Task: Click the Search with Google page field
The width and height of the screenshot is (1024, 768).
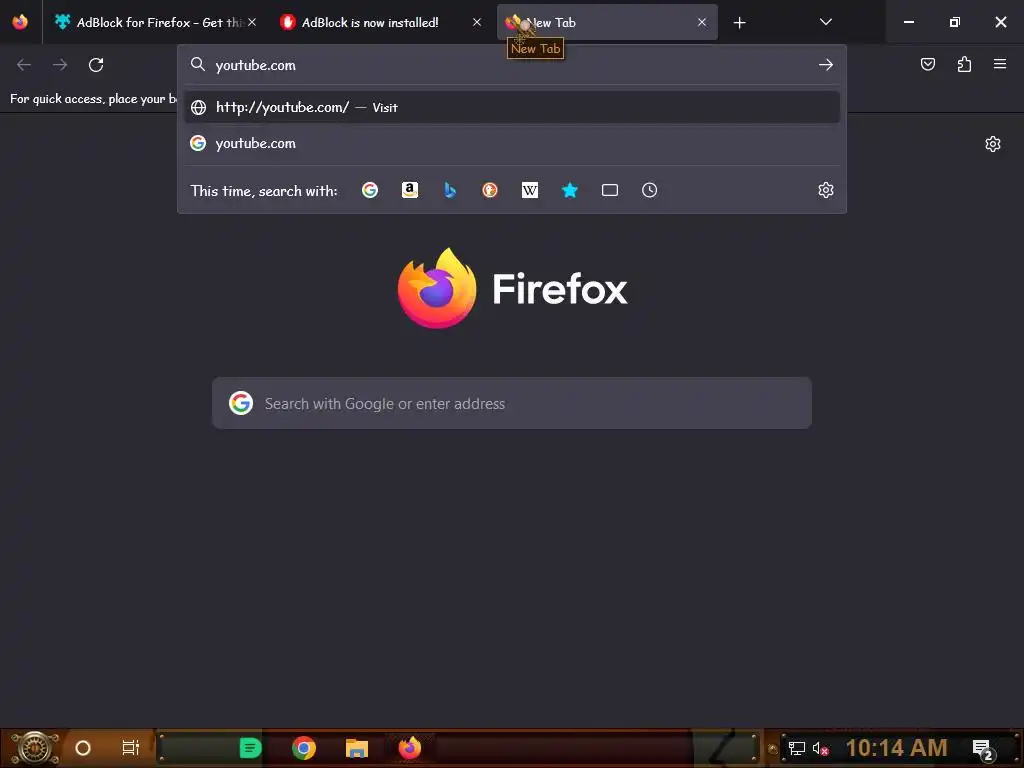Action: (x=512, y=403)
